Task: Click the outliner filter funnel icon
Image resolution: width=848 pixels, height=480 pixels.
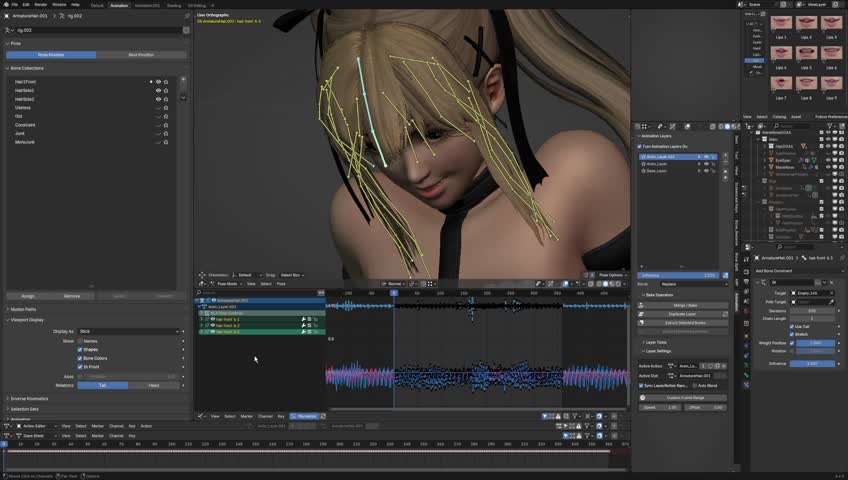Action: [829, 126]
